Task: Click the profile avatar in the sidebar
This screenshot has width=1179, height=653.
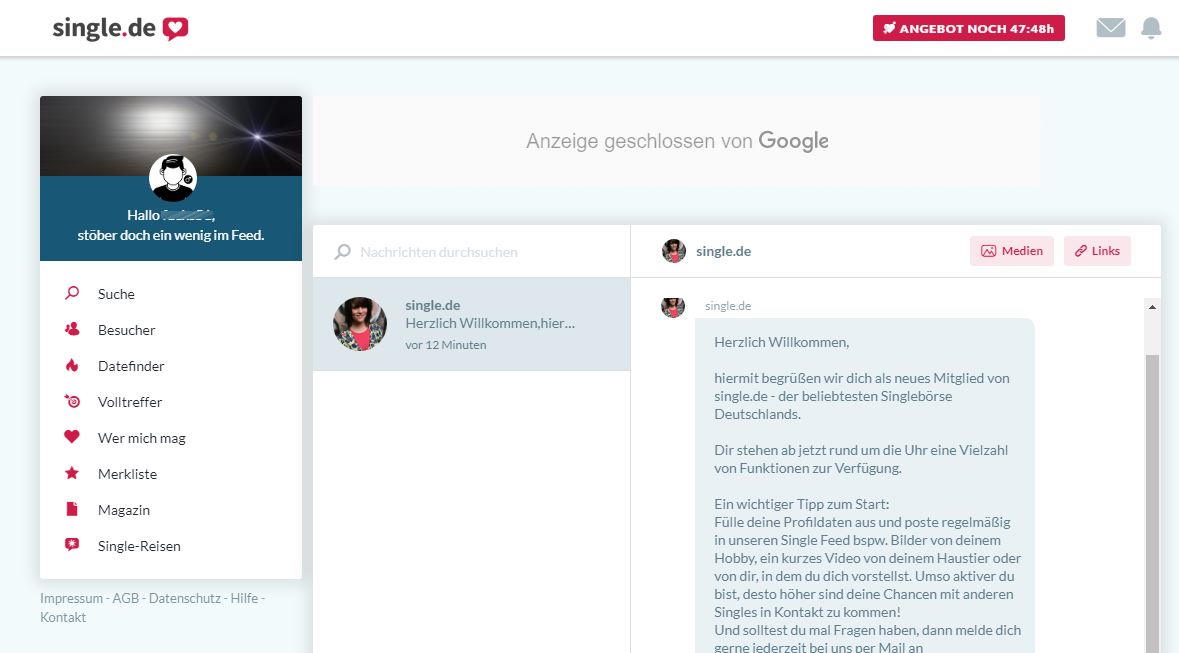Action: coord(173,178)
